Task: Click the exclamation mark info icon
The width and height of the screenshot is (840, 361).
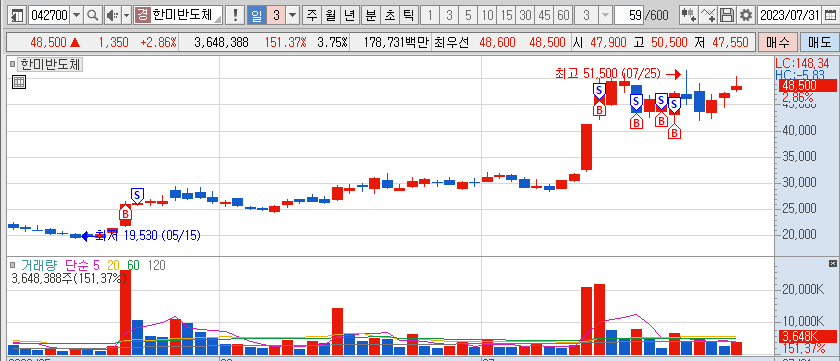Action: click(x=235, y=16)
